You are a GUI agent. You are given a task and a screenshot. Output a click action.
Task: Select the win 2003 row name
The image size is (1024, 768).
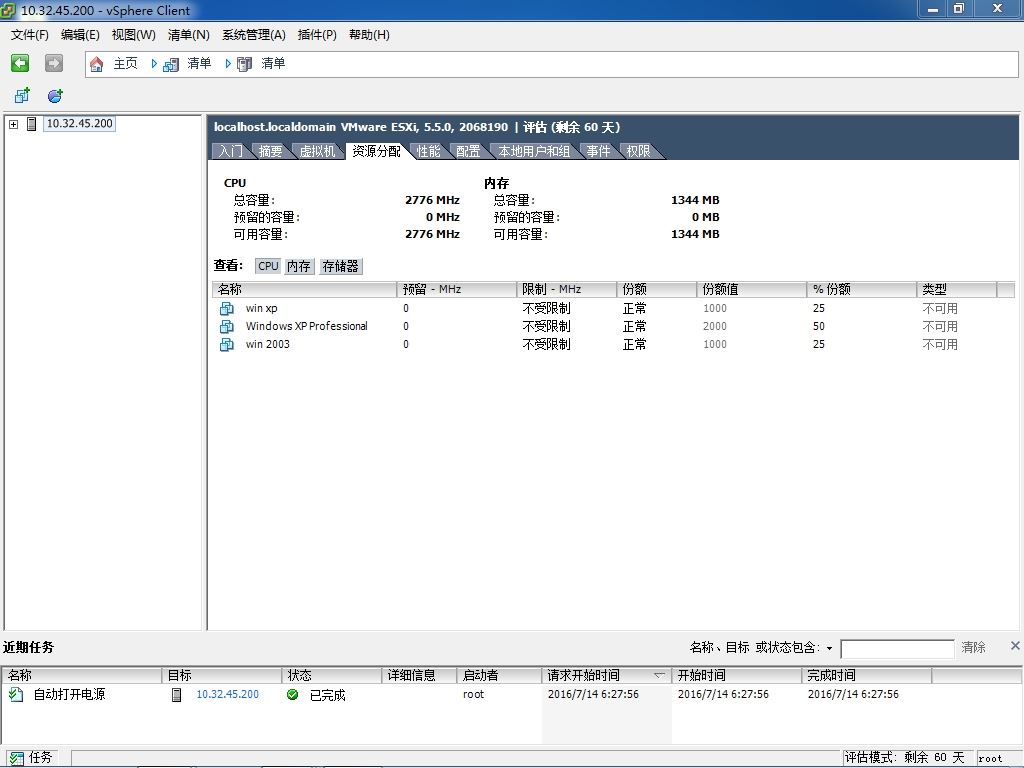[x=267, y=344]
